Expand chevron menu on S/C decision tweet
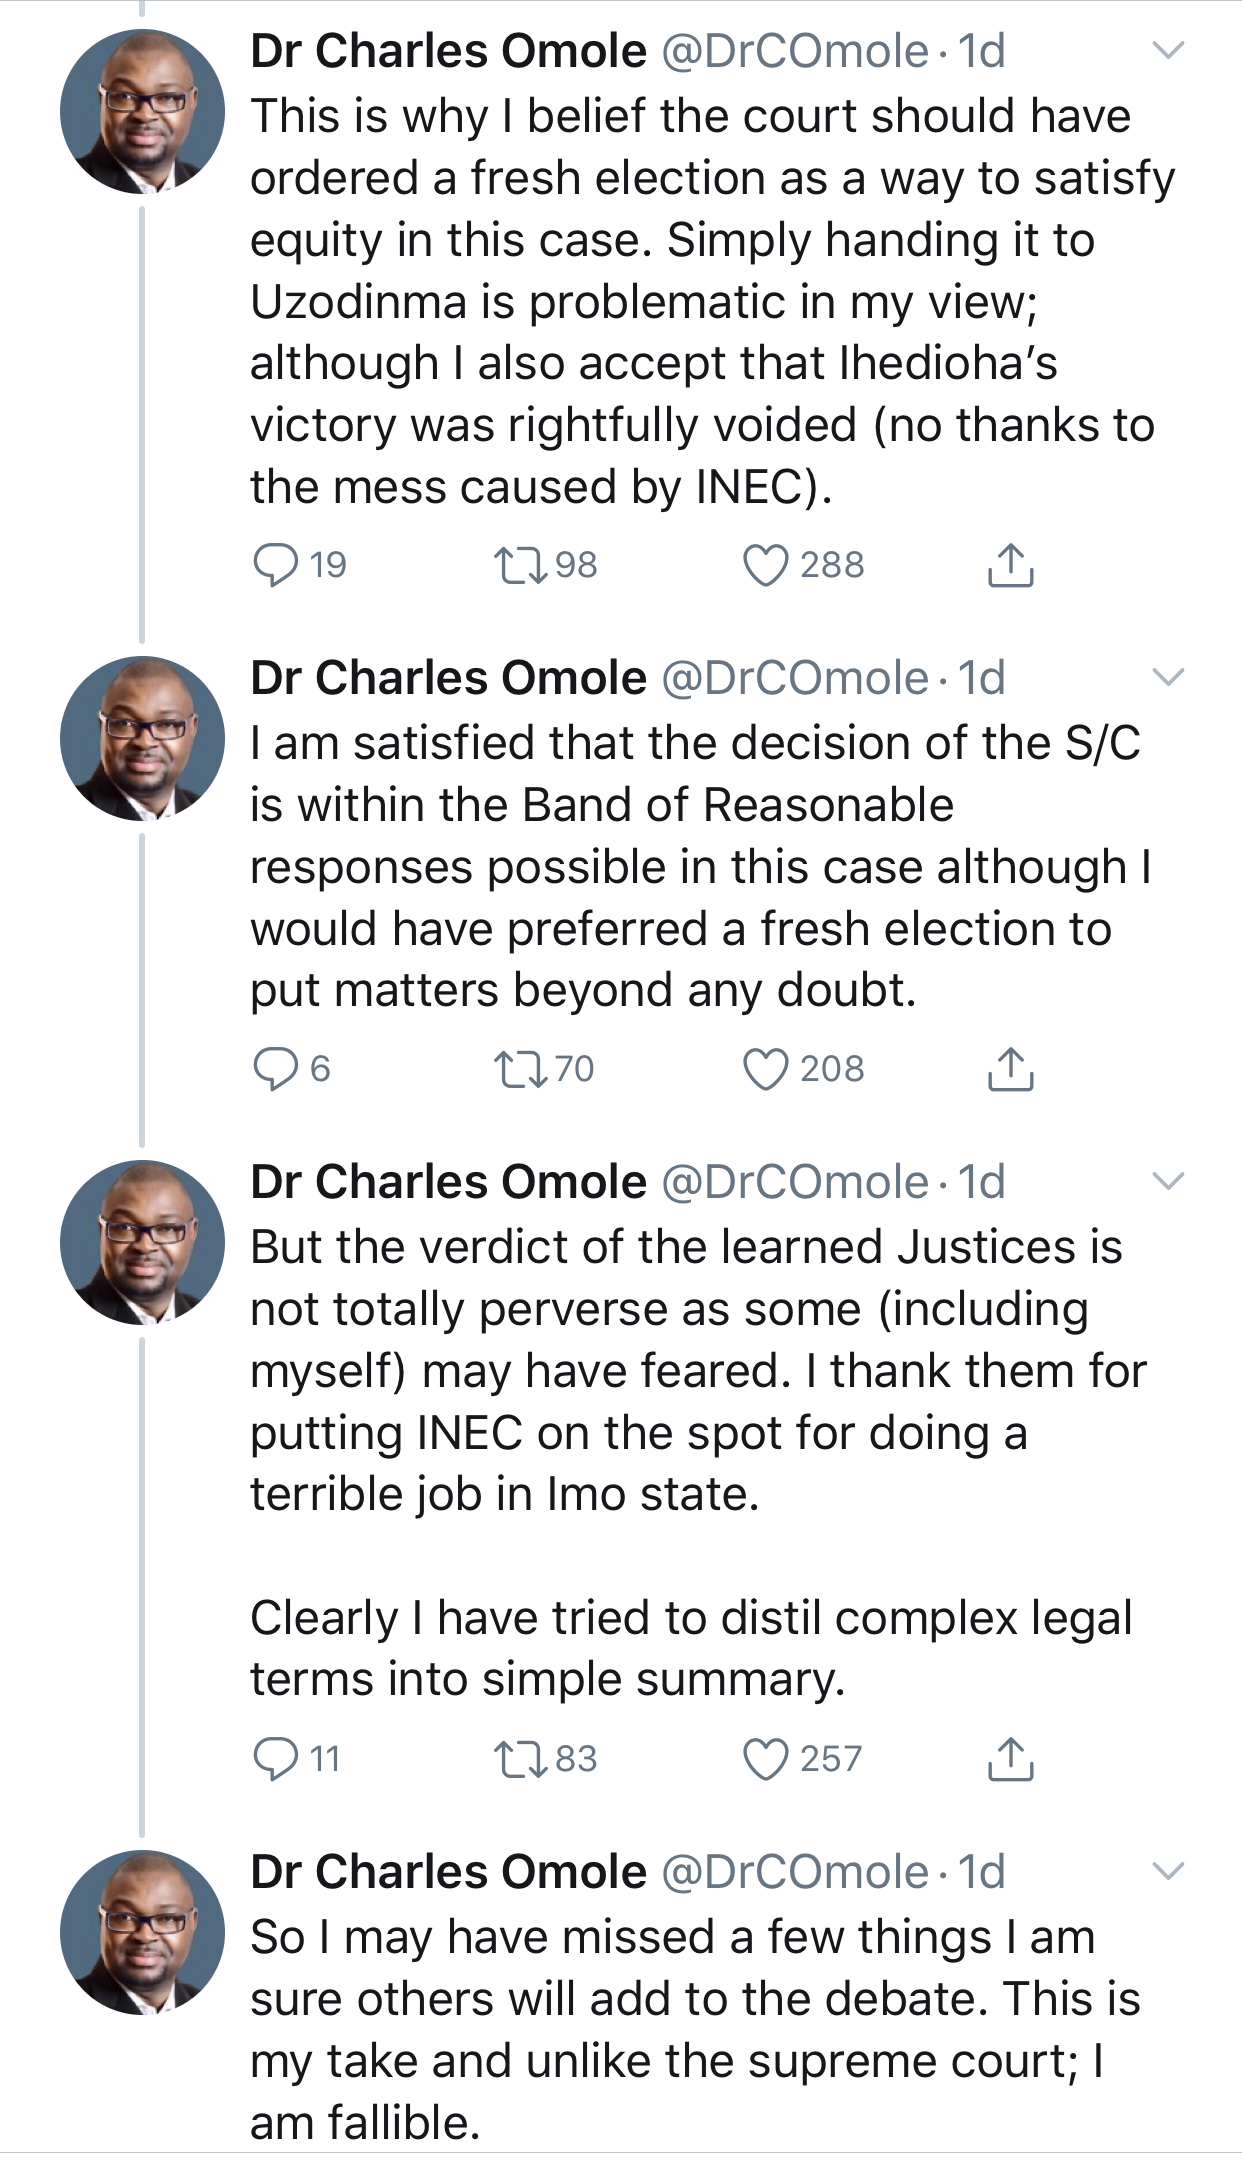 tap(1168, 677)
